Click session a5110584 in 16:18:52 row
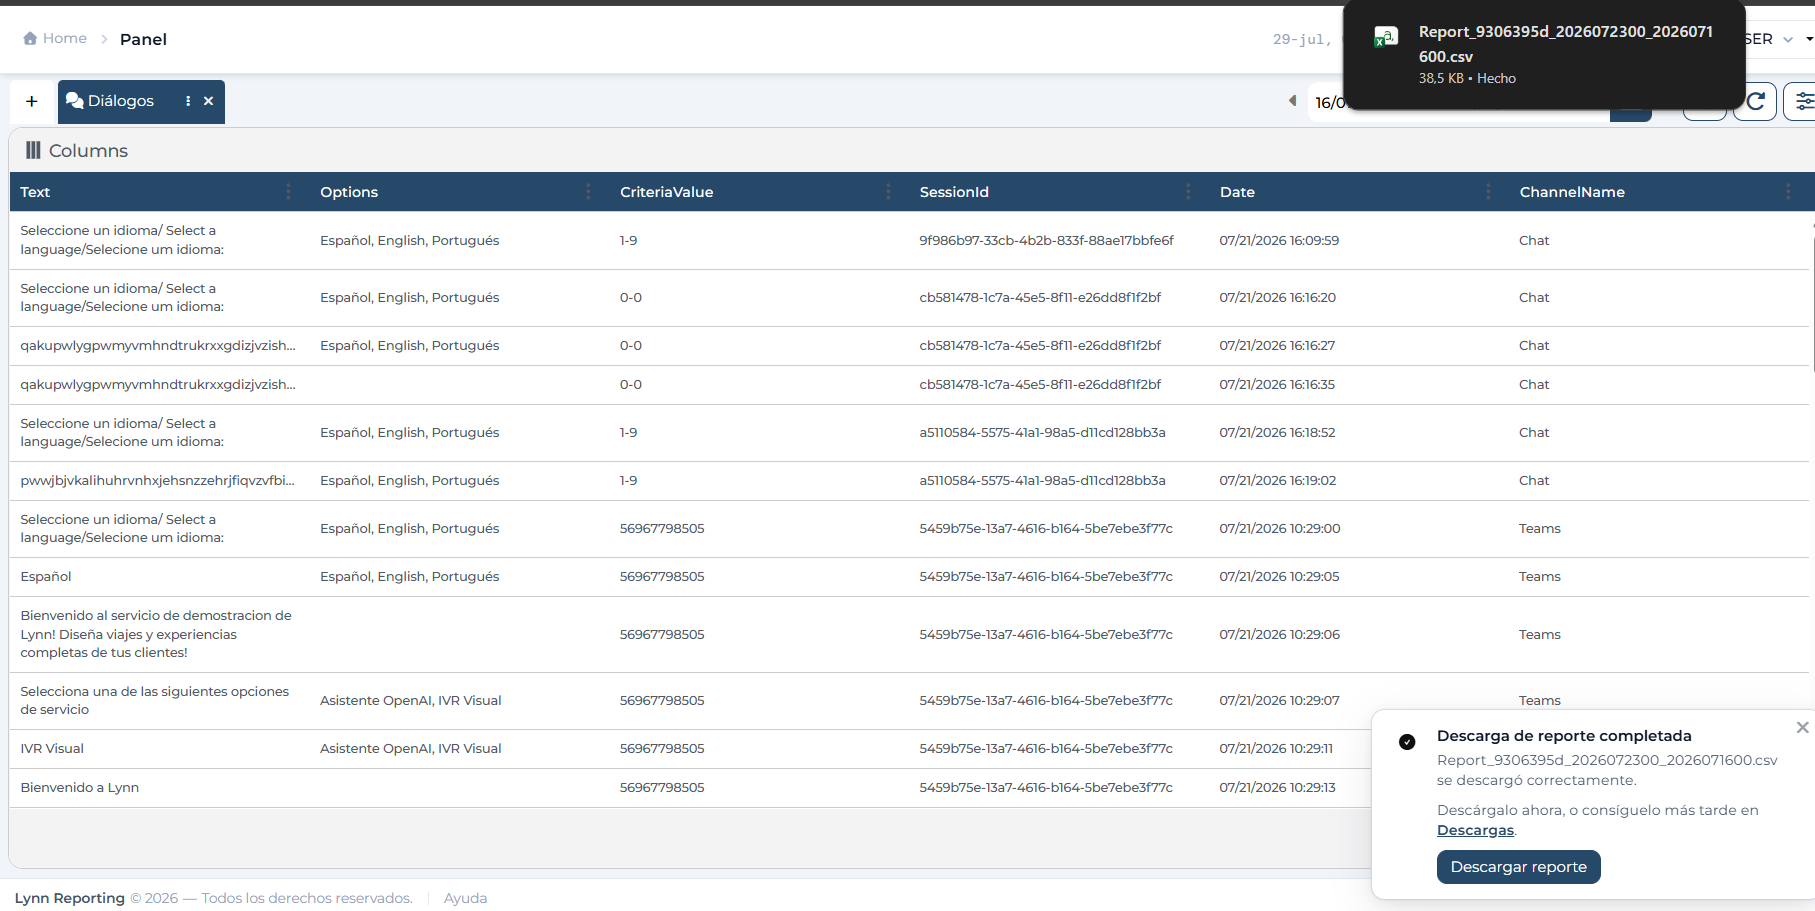This screenshot has width=1815, height=911. pyautogui.click(x=1042, y=432)
